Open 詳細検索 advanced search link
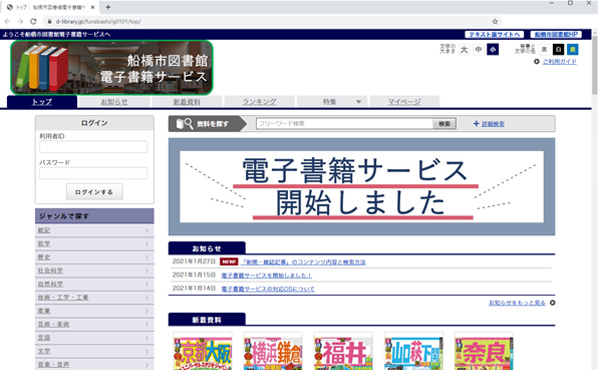Image resolution: width=598 pixels, height=370 pixels. 493,124
